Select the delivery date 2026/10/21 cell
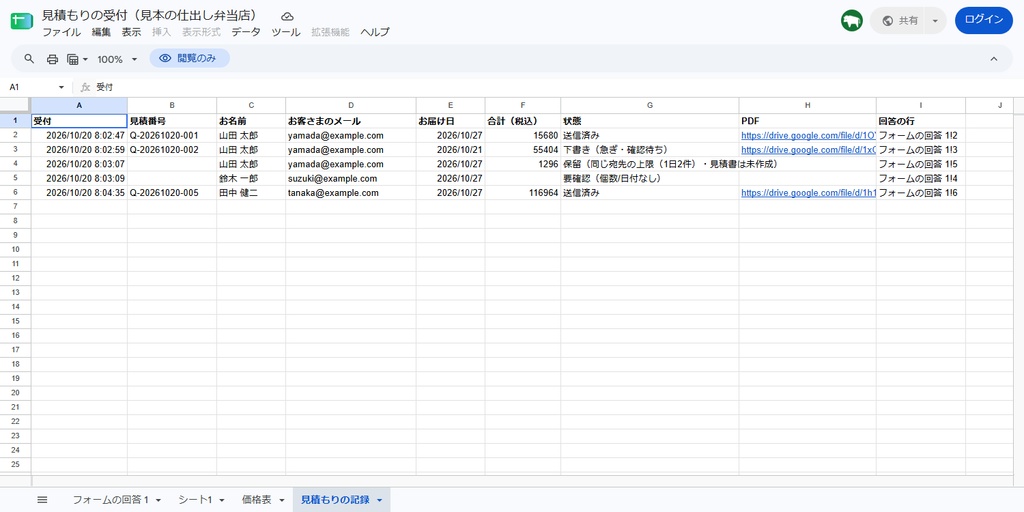The height and width of the screenshot is (512, 1024). (x=451, y=150)
